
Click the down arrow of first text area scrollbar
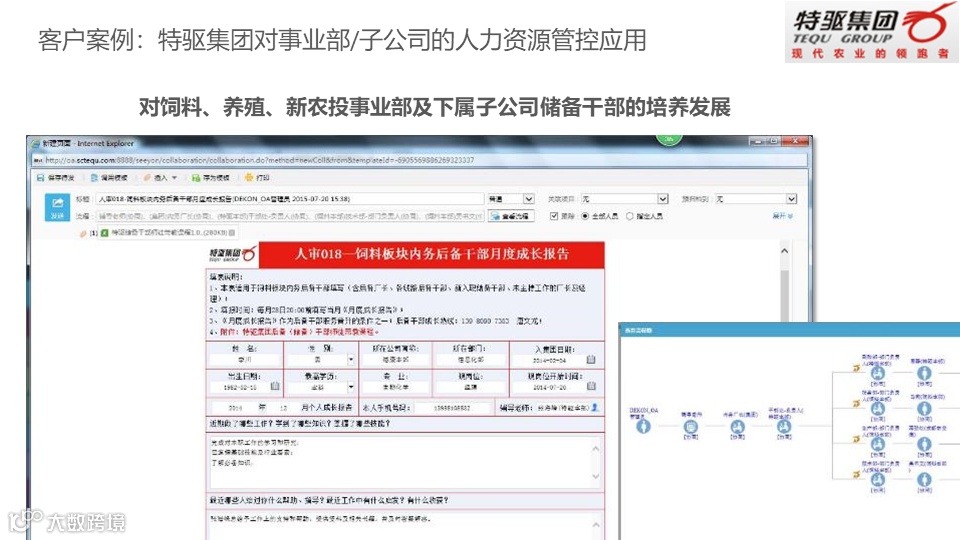click(x=596, y=476)
